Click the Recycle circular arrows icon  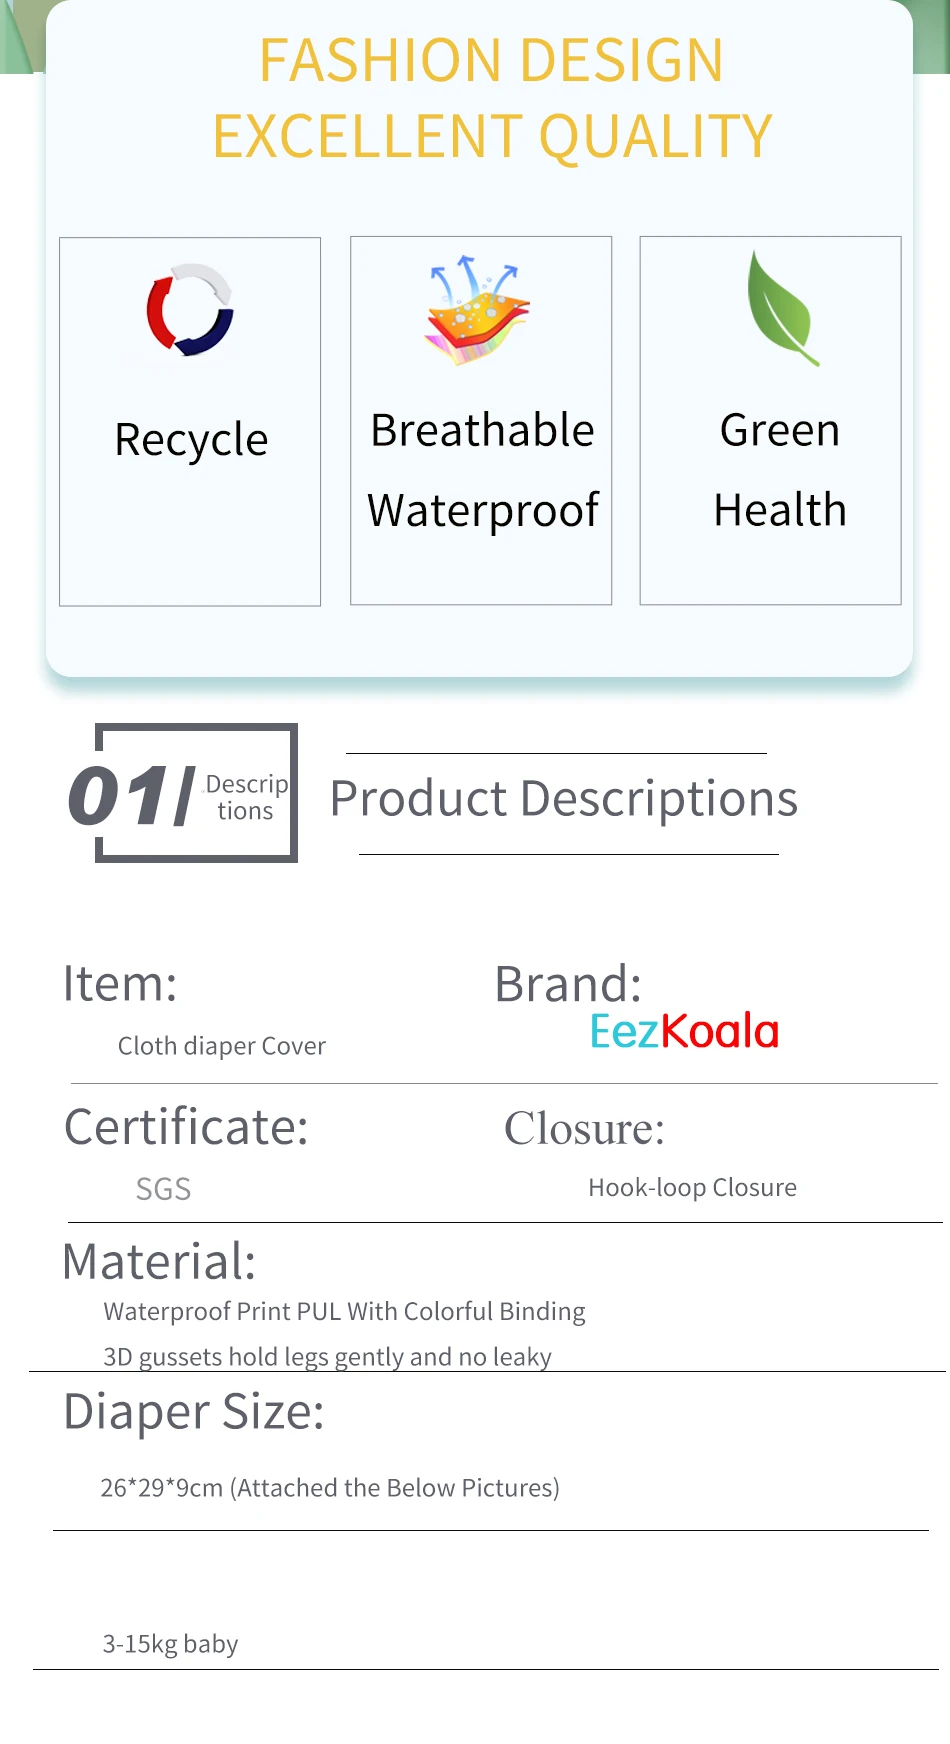tap(190, 310)
